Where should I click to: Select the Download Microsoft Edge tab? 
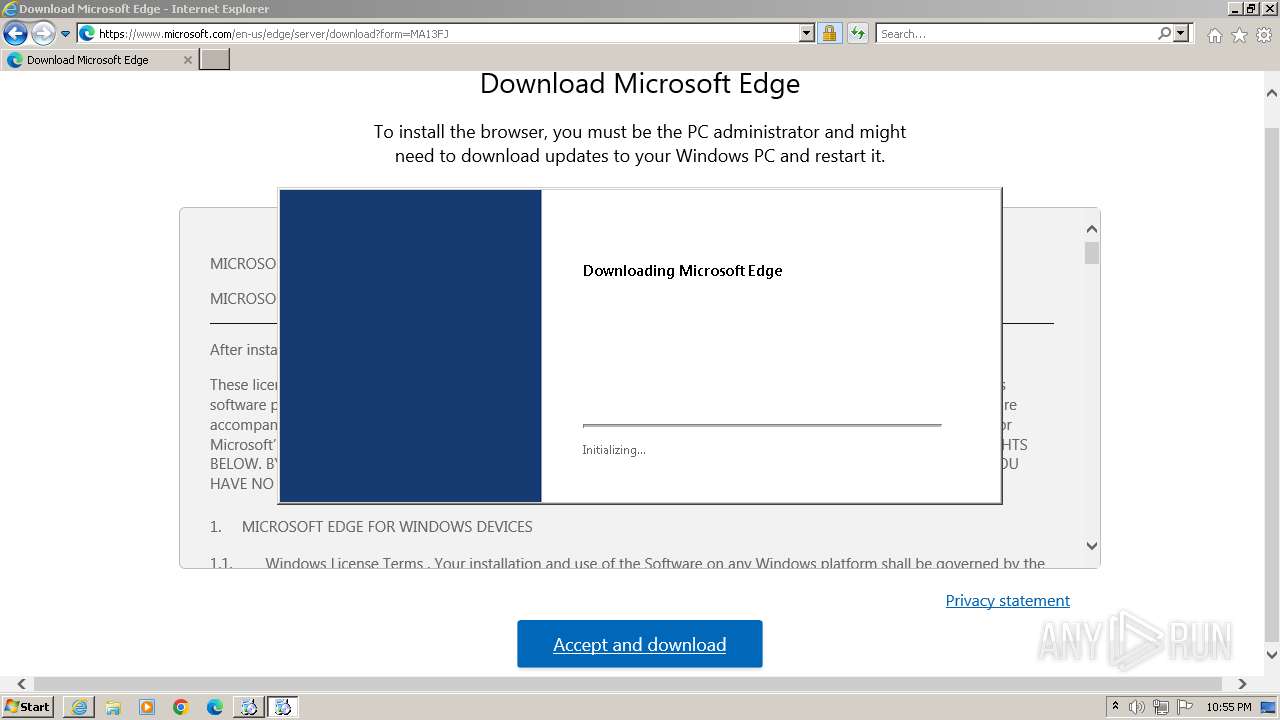tap(99, 60)
